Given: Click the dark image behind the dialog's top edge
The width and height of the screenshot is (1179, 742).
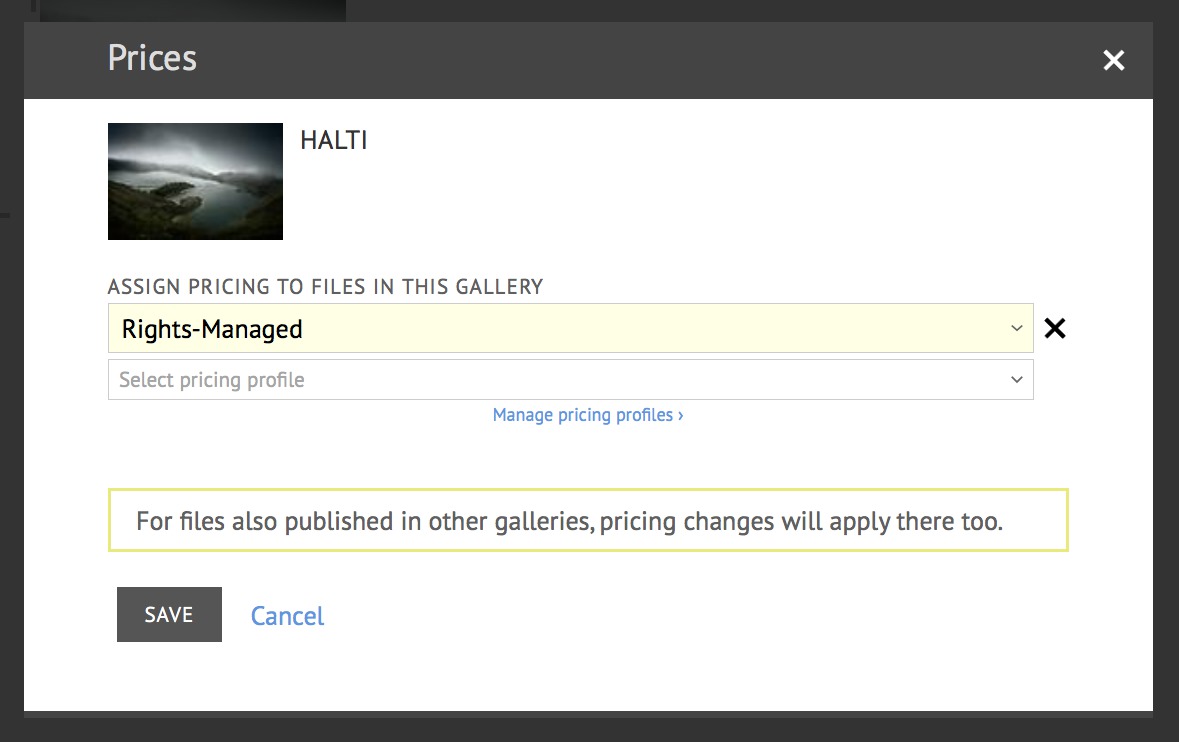Looking at the screenshot, I should click(x=190, y=10).
